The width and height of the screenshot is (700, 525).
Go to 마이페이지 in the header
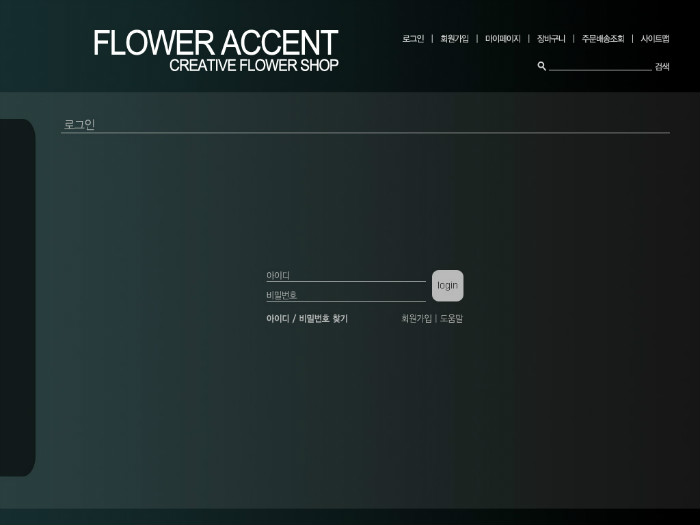coord(502,39)
